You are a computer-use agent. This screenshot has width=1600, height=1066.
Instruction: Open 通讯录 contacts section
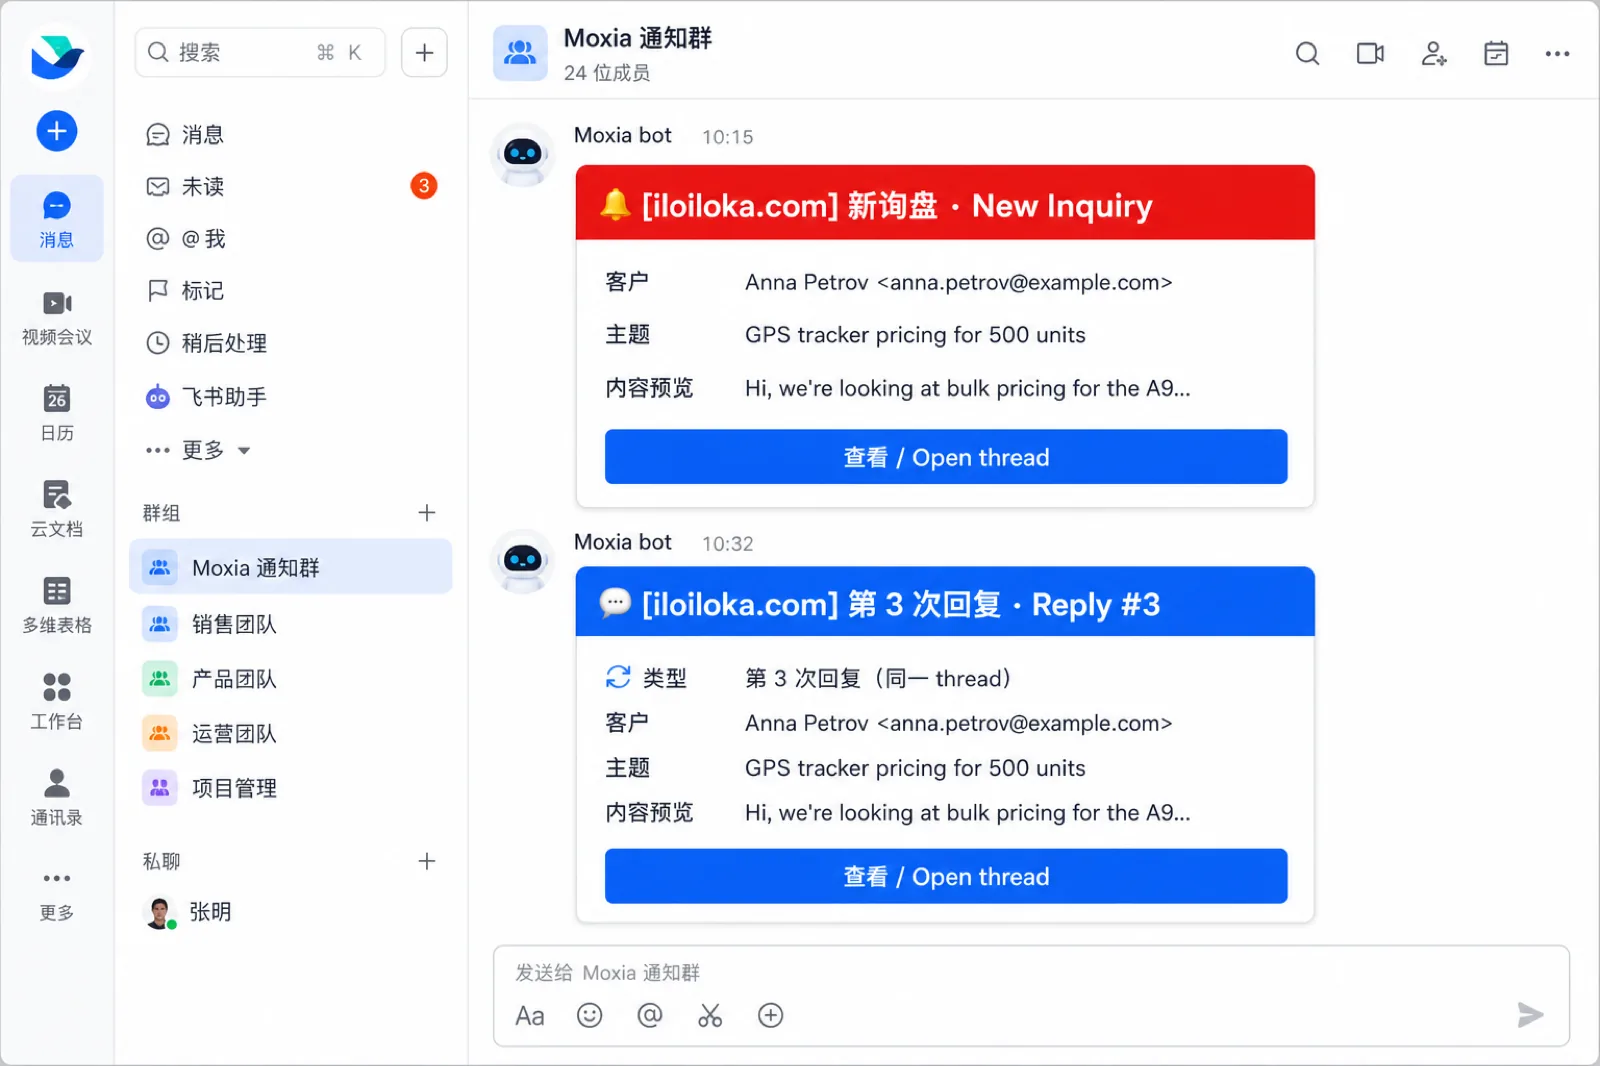coord(57,797)
